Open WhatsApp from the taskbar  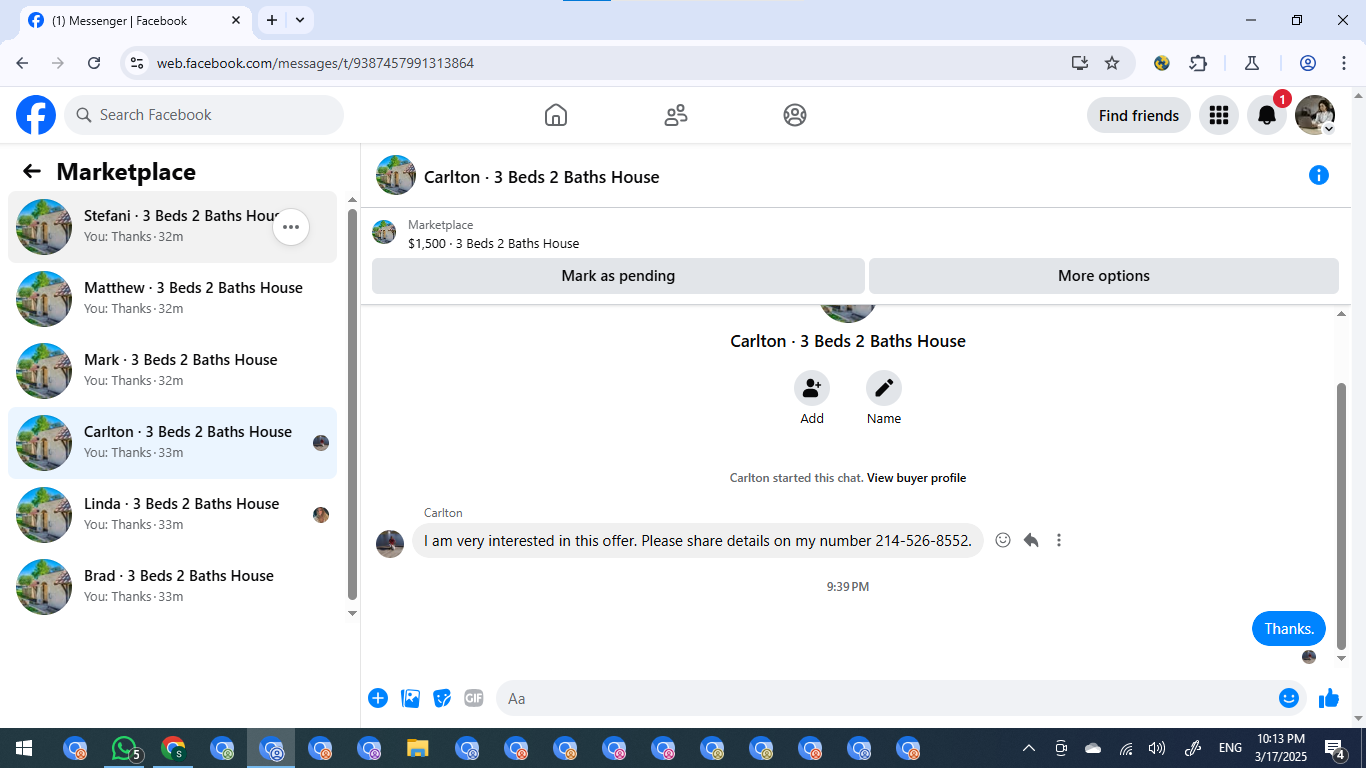[124, 748]
